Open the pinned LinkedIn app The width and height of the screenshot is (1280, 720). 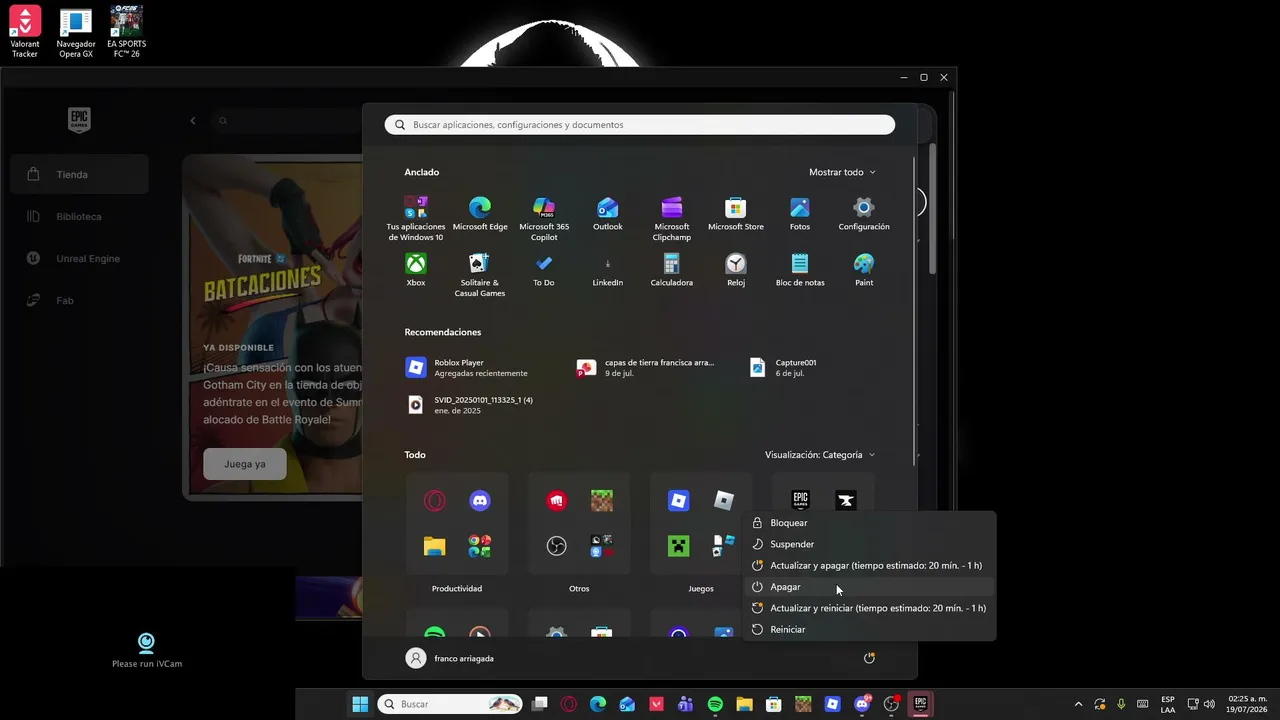coord(608,269)
